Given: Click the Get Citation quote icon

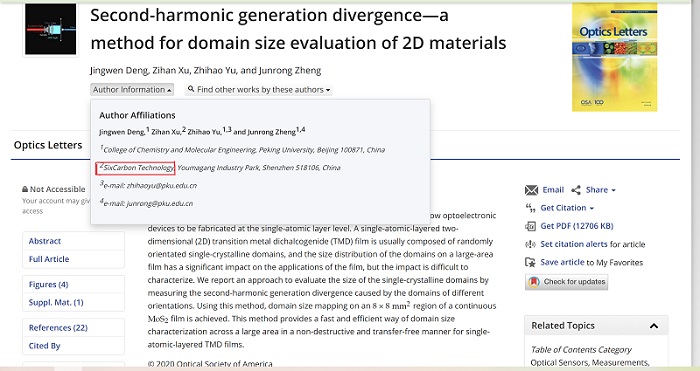Looking at the screenshot, I should (x=530, y=208).
